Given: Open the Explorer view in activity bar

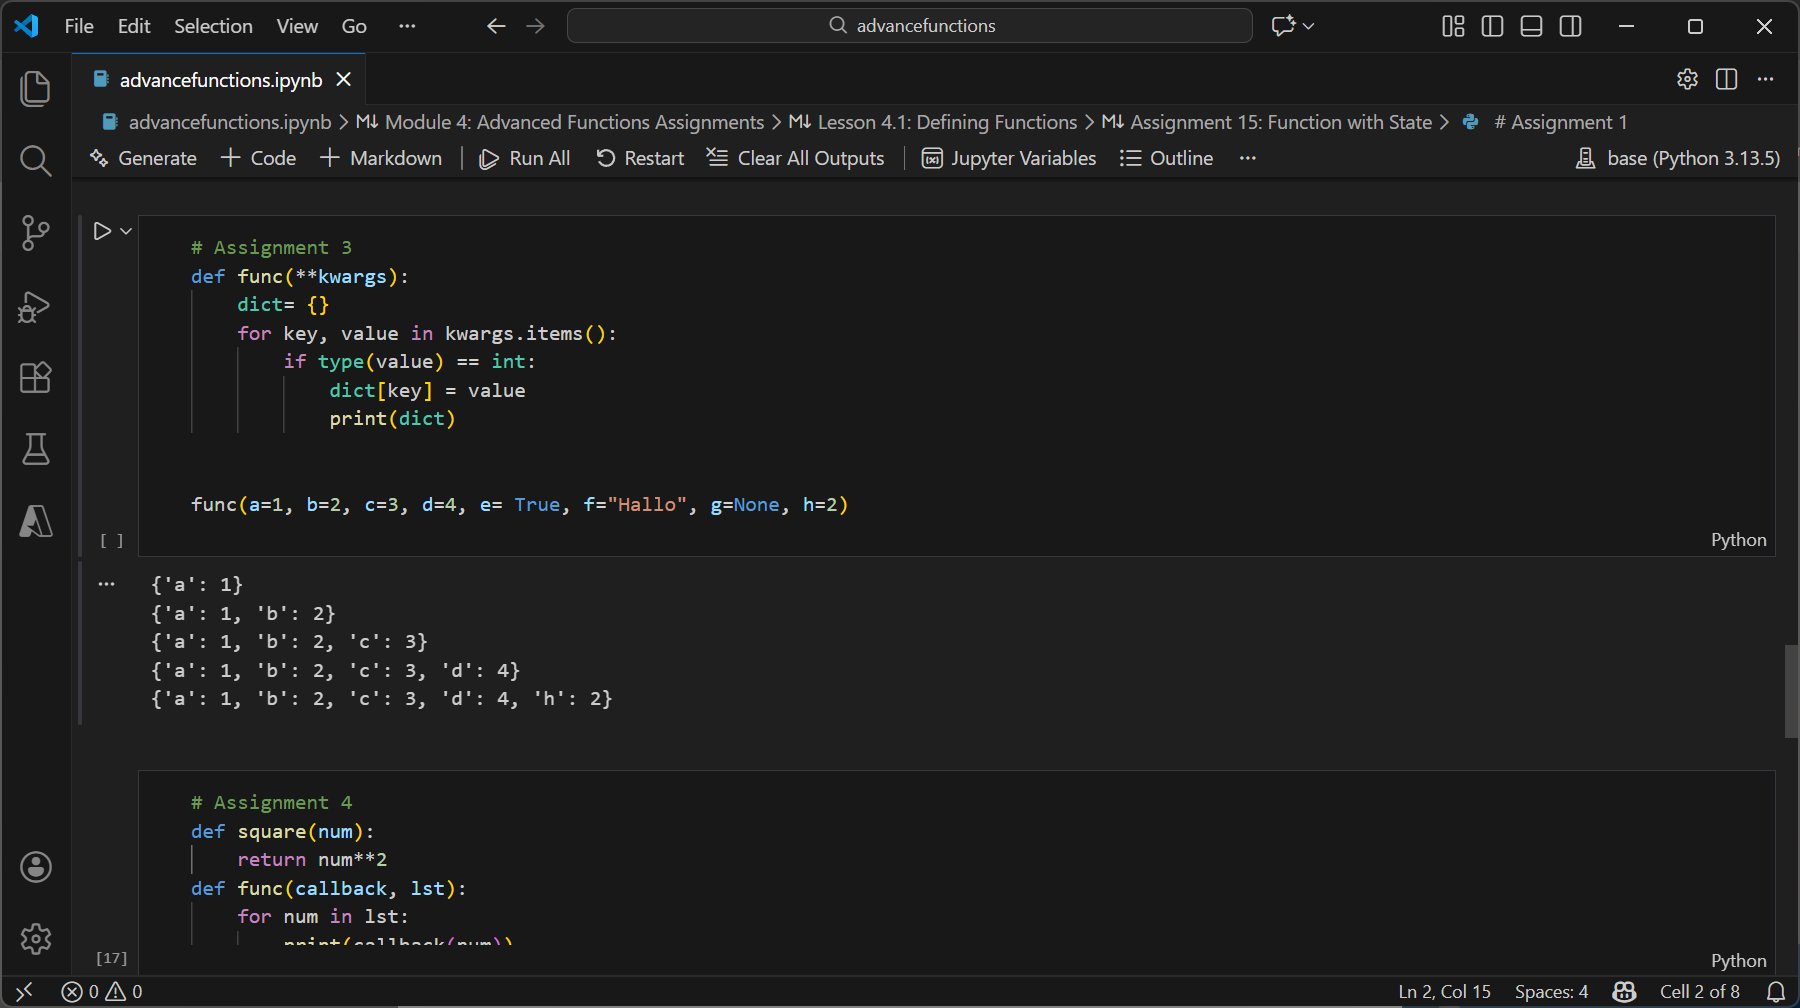Looking at the screenshot, I should tap(36, 89).
